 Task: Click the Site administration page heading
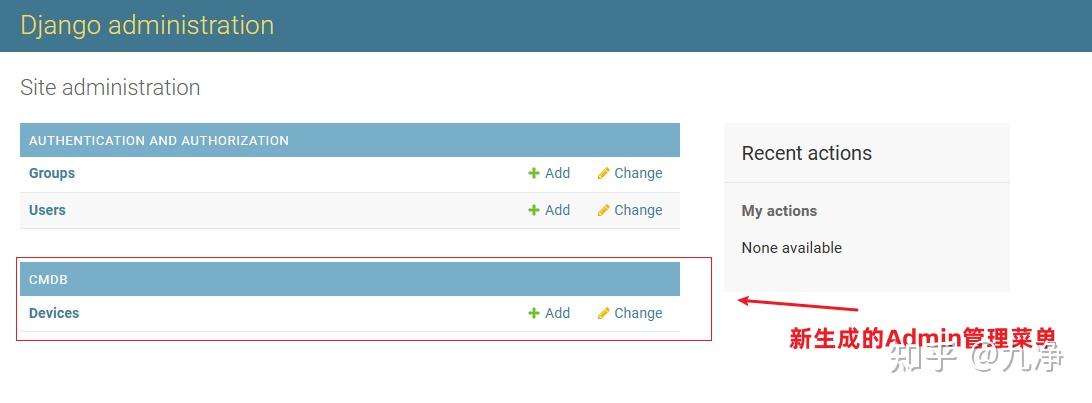tap(110, 88)
